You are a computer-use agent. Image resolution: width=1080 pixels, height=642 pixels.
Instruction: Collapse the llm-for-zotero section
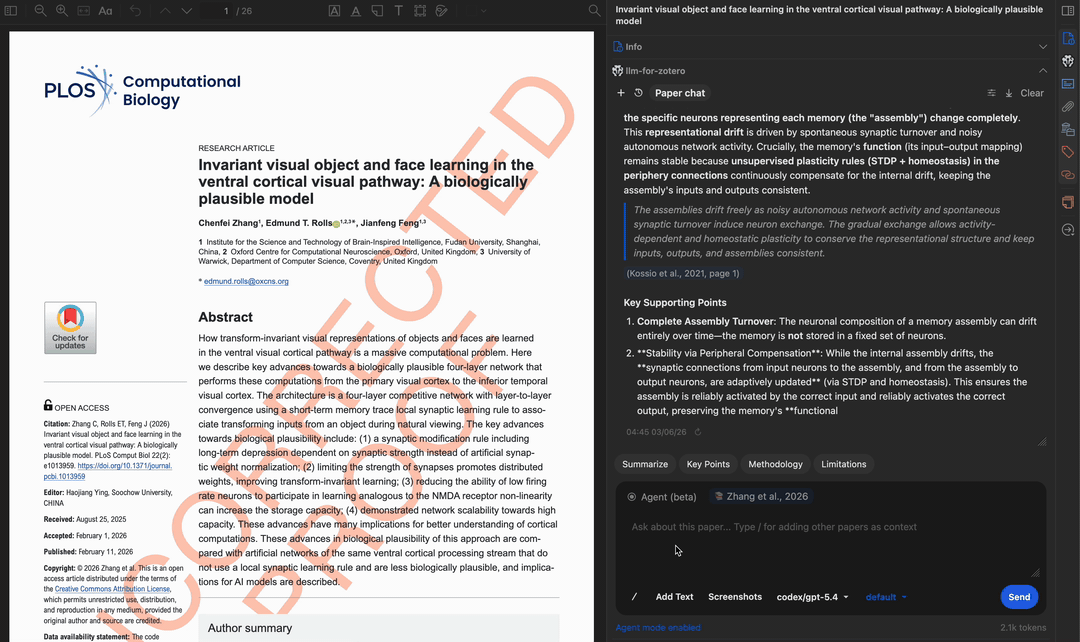coord(1043,71)
